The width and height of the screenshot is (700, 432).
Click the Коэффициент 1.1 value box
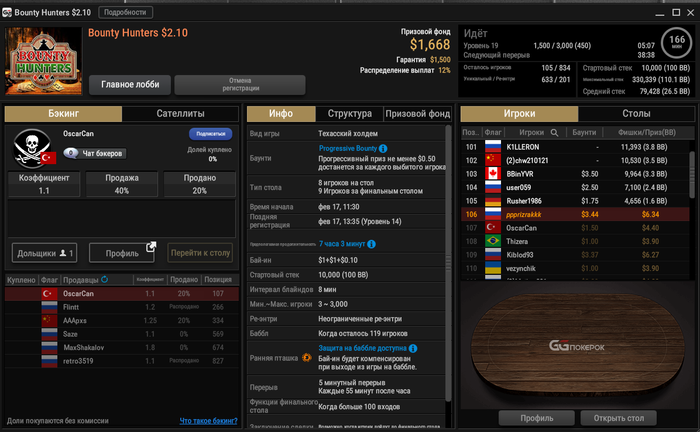click(x=44, y=184)
